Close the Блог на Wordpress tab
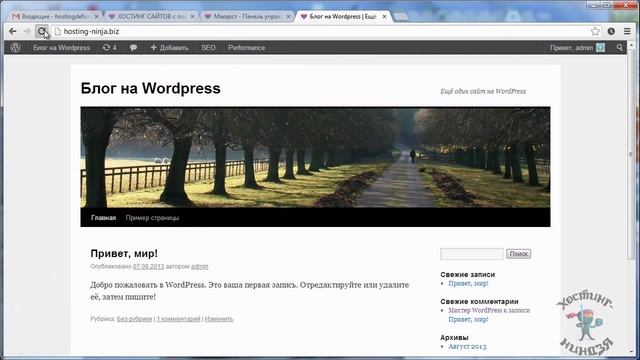 [x=384, y=16]
